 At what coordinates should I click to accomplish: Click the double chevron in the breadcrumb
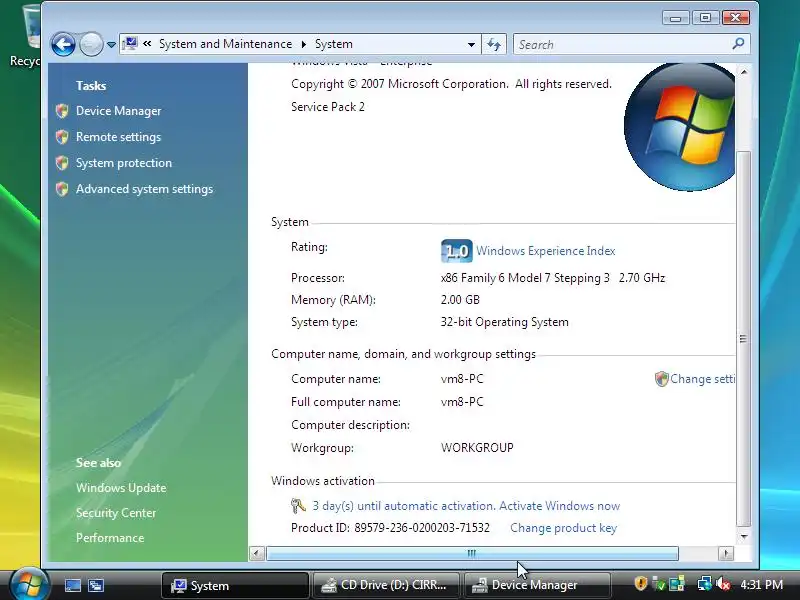point(147,44)
